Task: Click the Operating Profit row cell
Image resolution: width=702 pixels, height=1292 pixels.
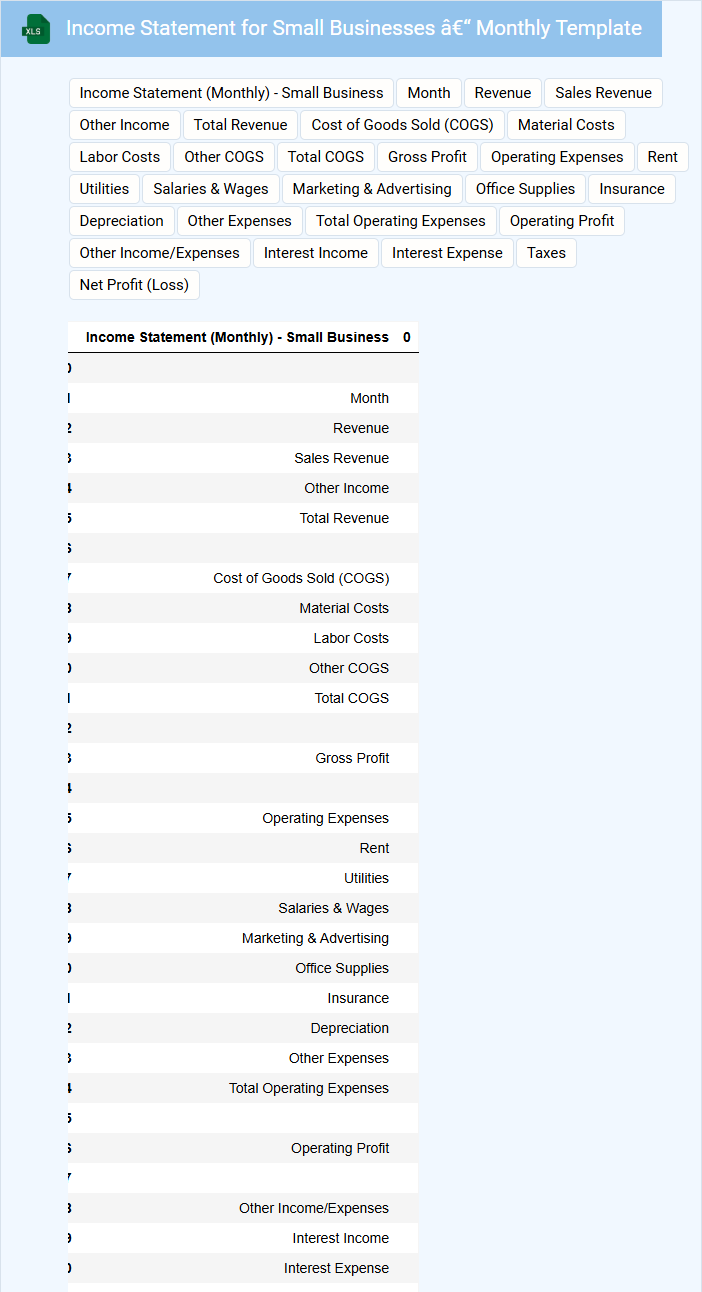Action: coord(340,1148)
